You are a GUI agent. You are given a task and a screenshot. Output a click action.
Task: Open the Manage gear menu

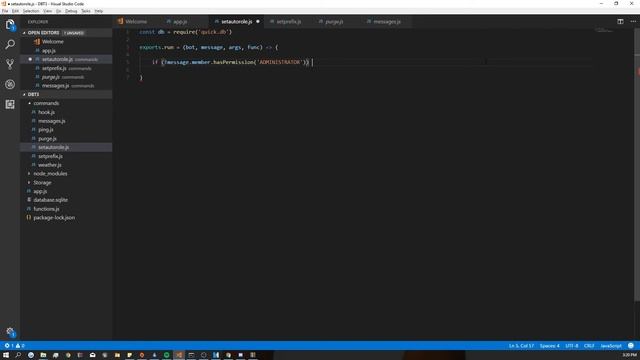pos(10,332)
